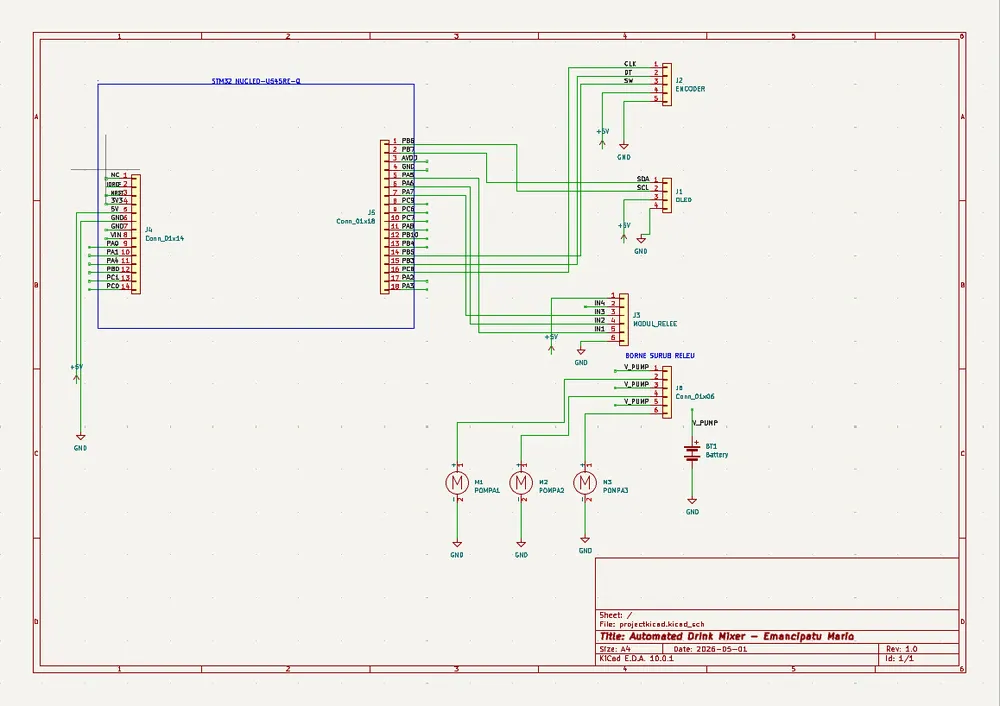The image size is (1000, 706).
Task: Select the 3V3 label on J4 pin 4
Action: tap(117, 200)
